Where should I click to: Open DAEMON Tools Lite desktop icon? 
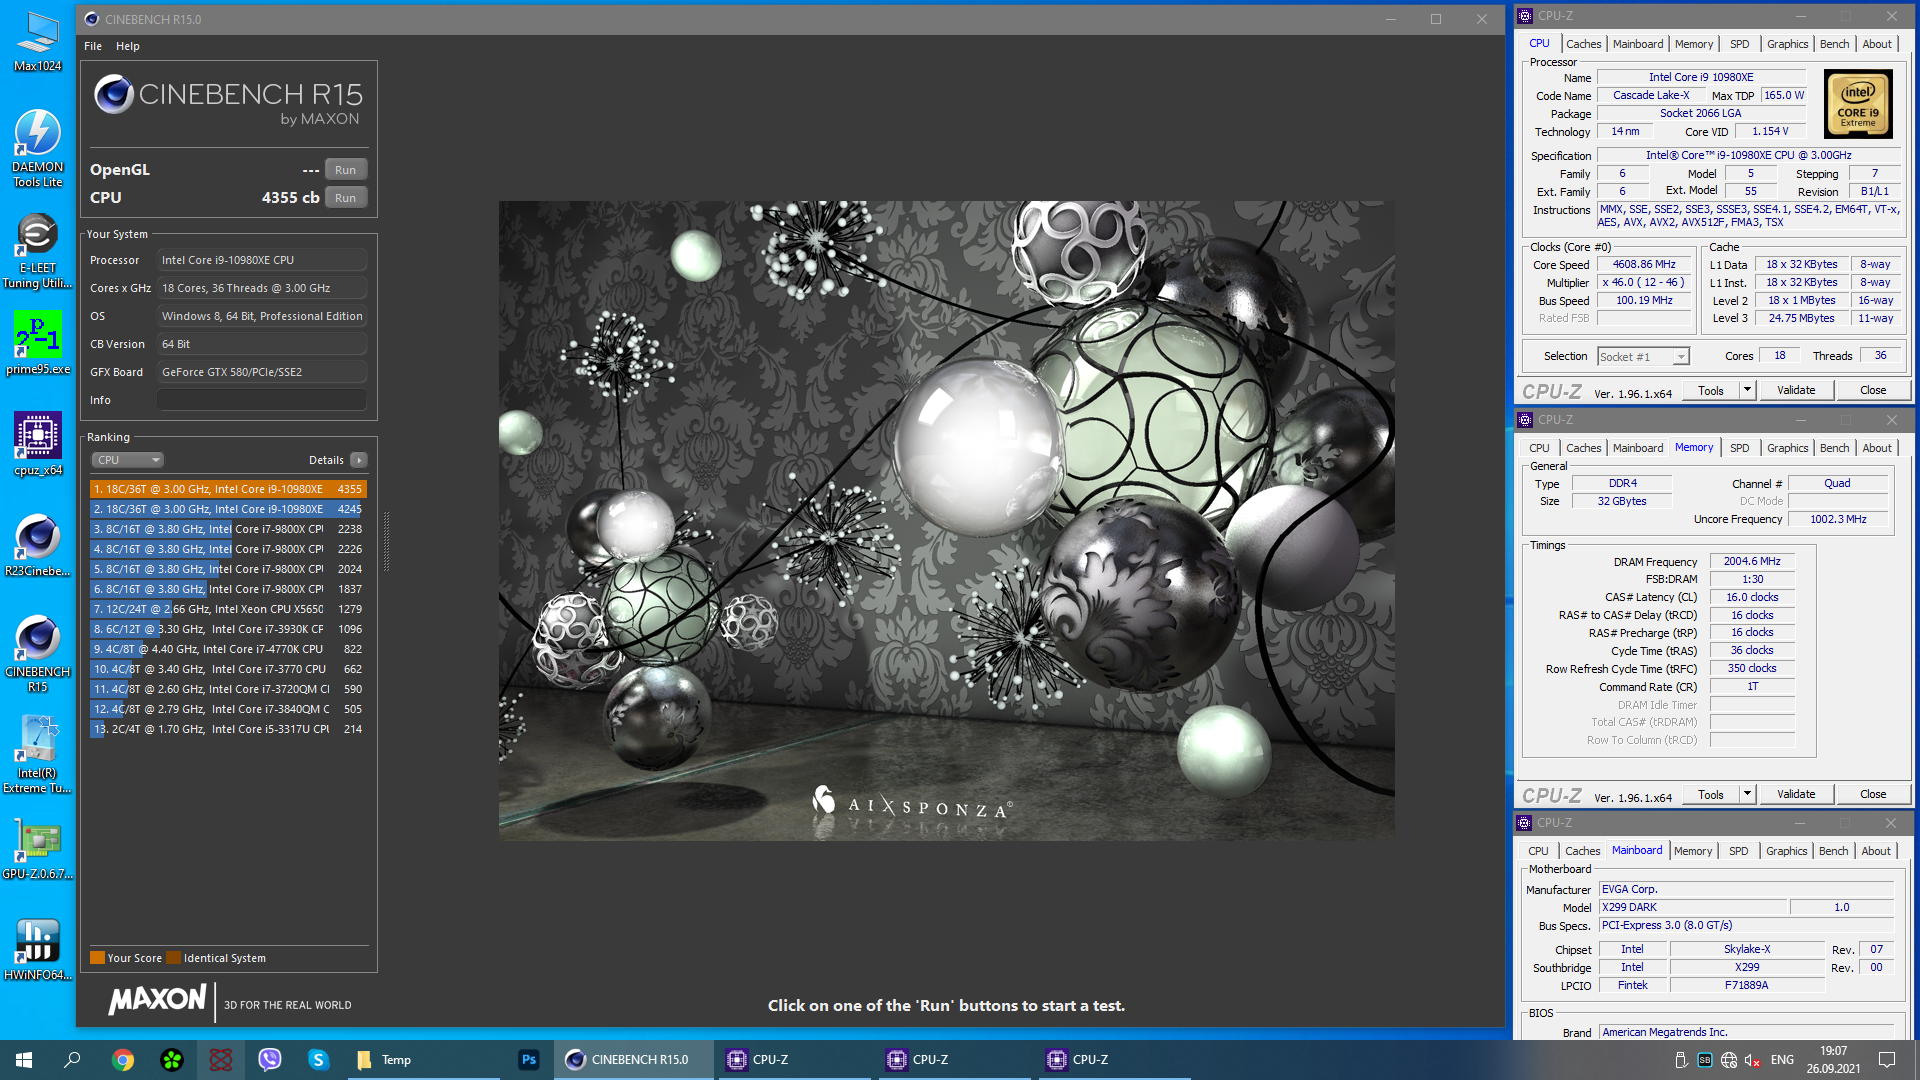(38, 148)
